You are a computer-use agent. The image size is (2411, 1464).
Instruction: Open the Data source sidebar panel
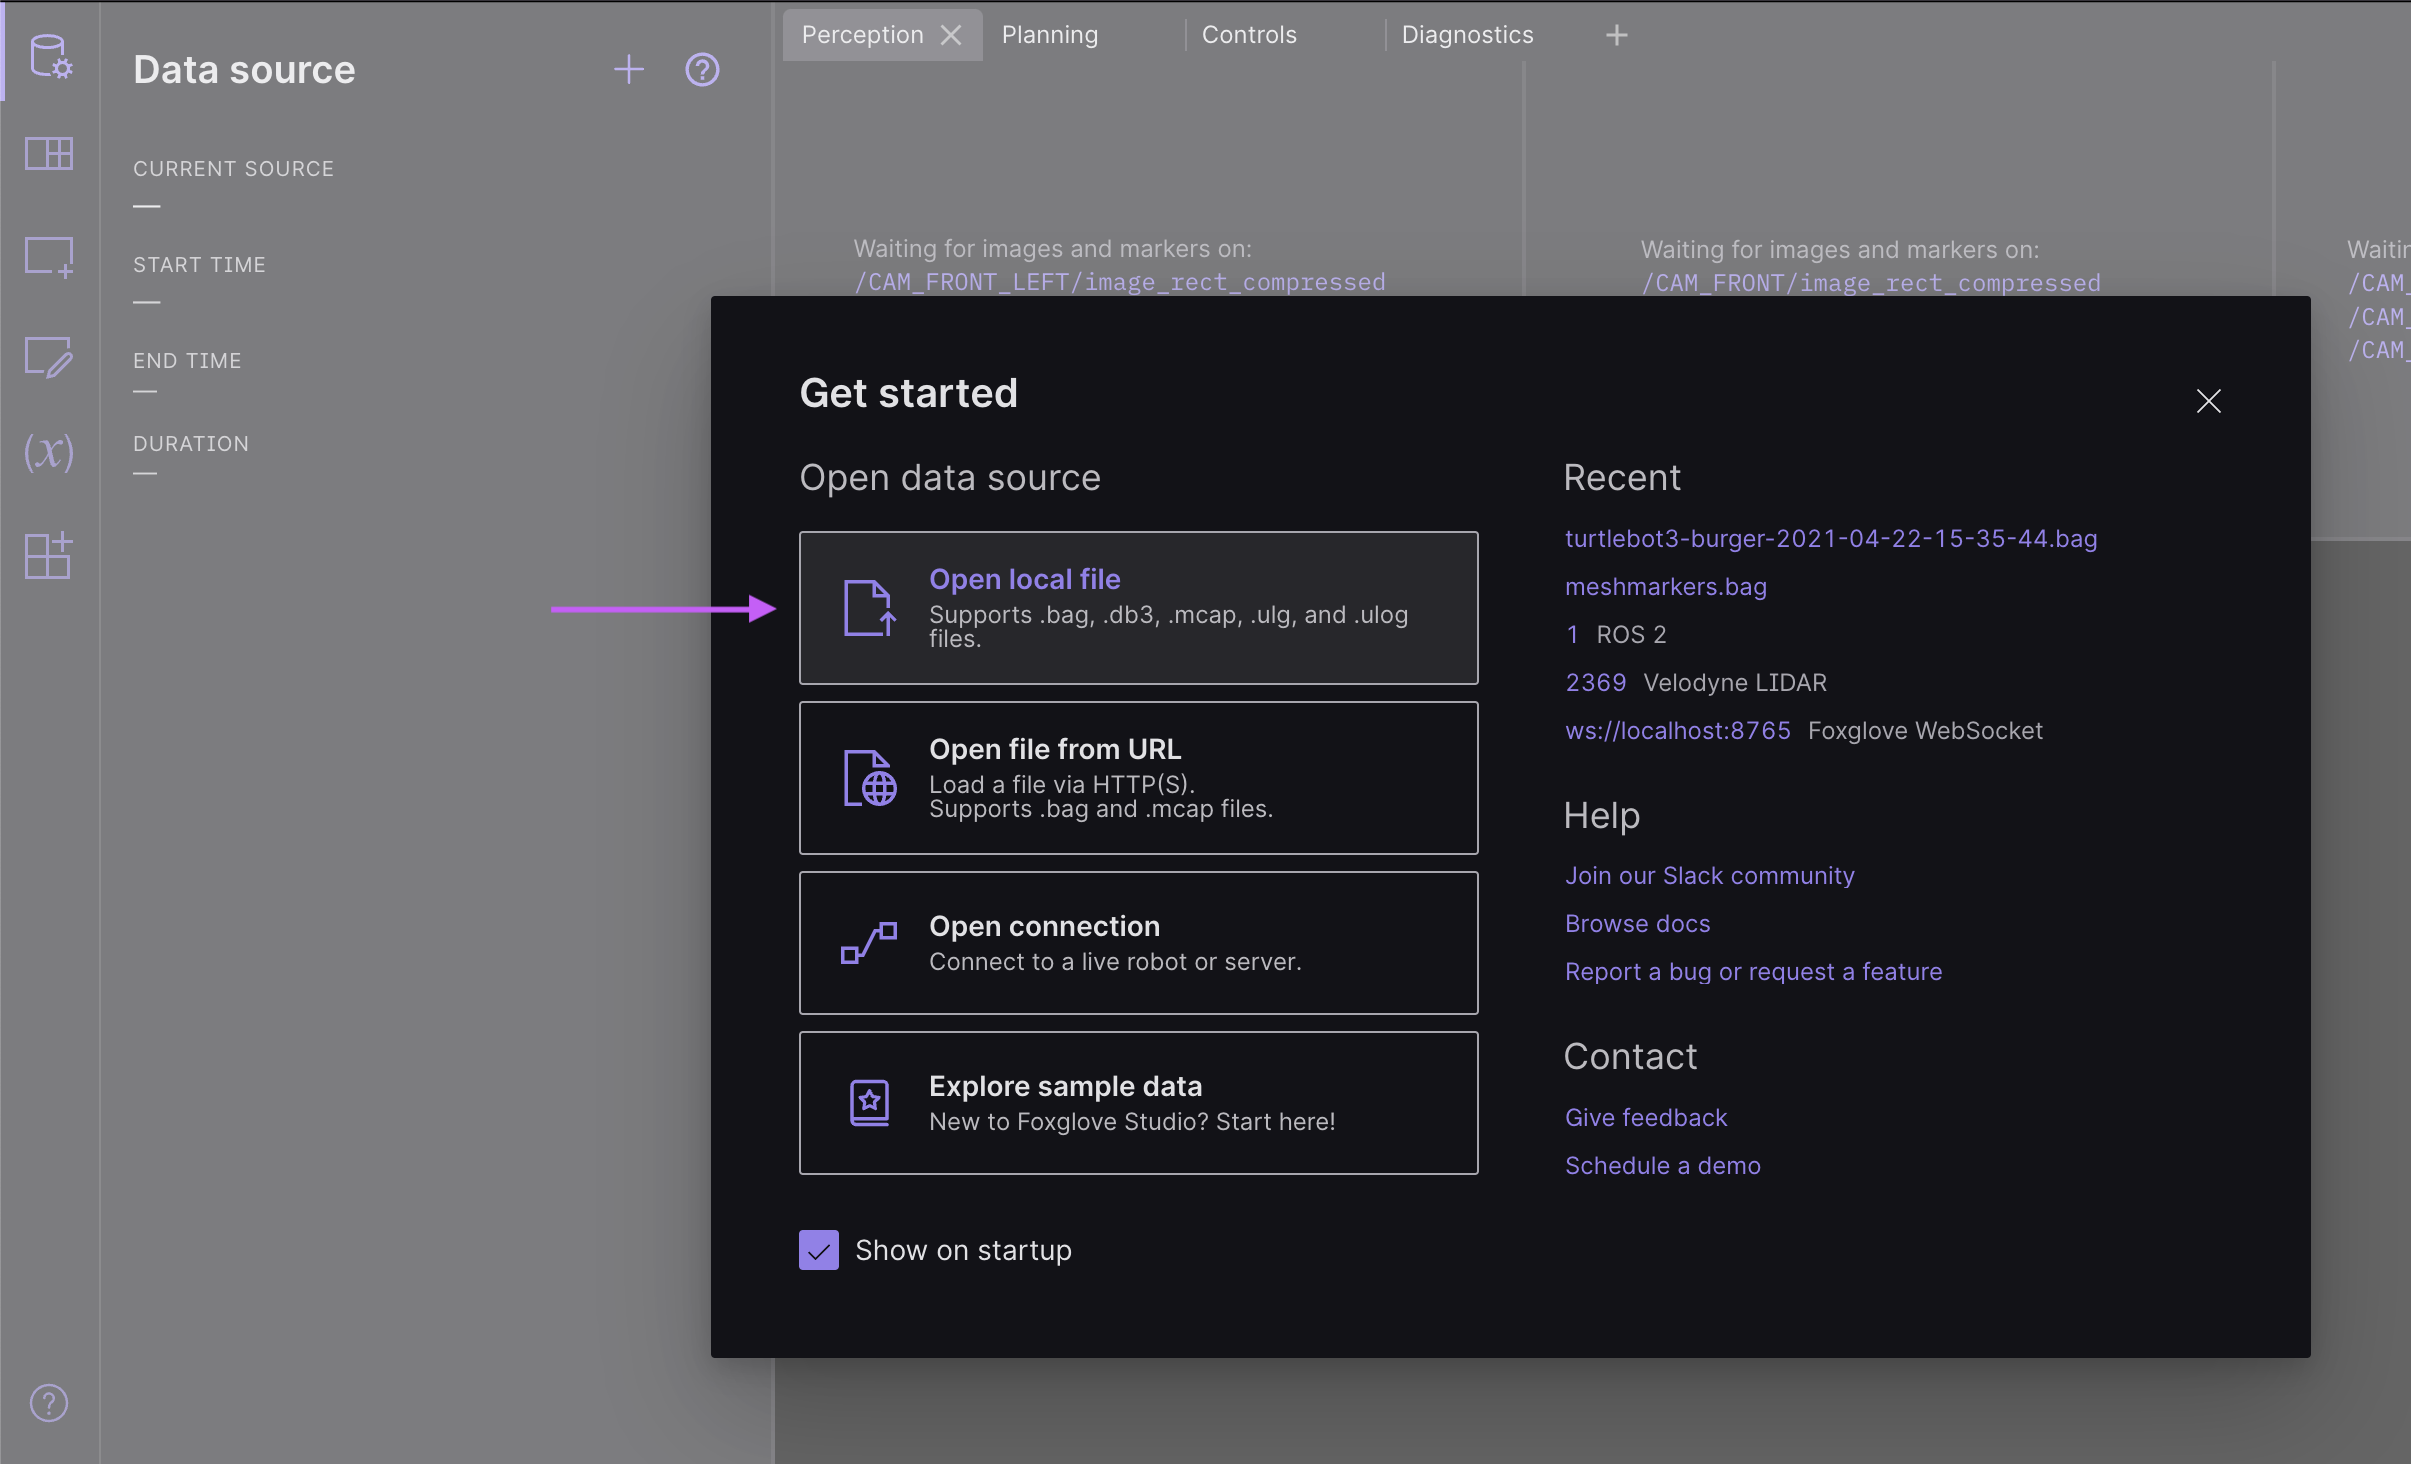pyautogui.click(x=49, y=57)
